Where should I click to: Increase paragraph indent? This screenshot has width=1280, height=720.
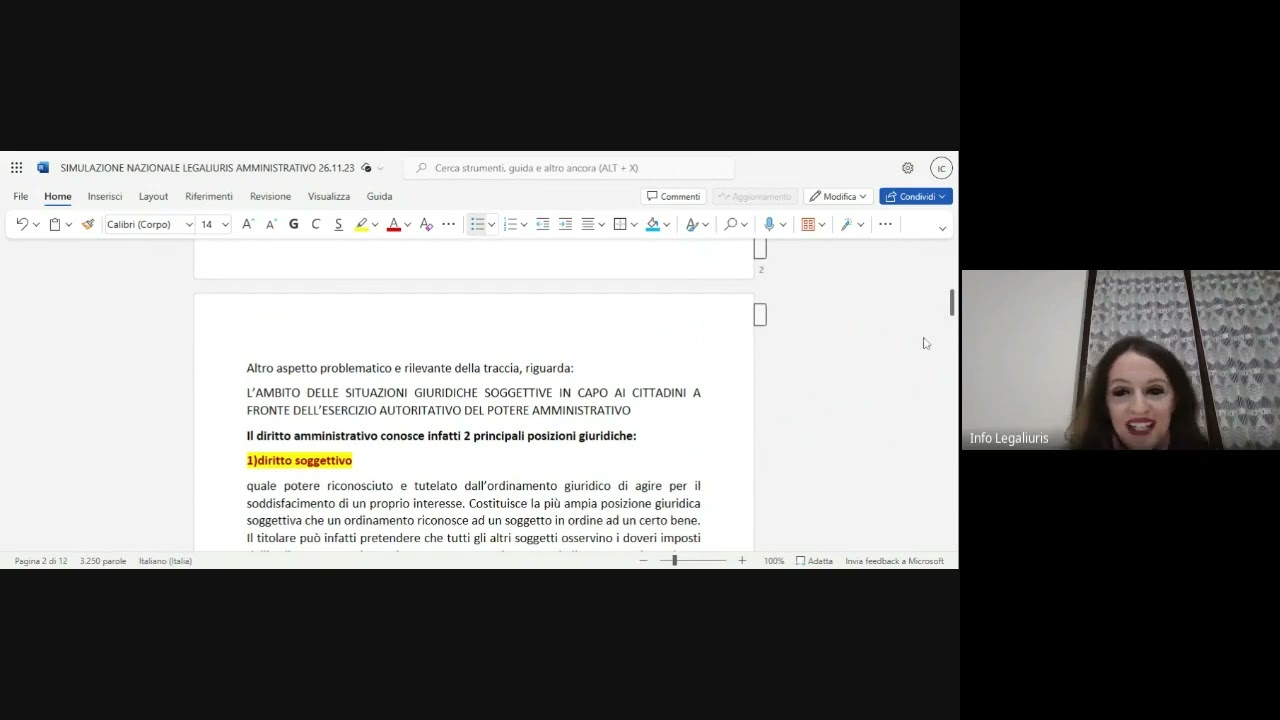565,224
